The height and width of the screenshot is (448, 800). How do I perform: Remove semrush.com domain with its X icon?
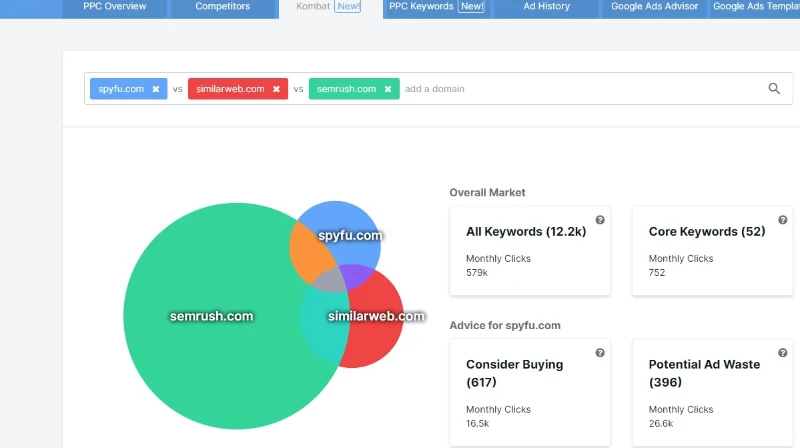coord(388,89)
